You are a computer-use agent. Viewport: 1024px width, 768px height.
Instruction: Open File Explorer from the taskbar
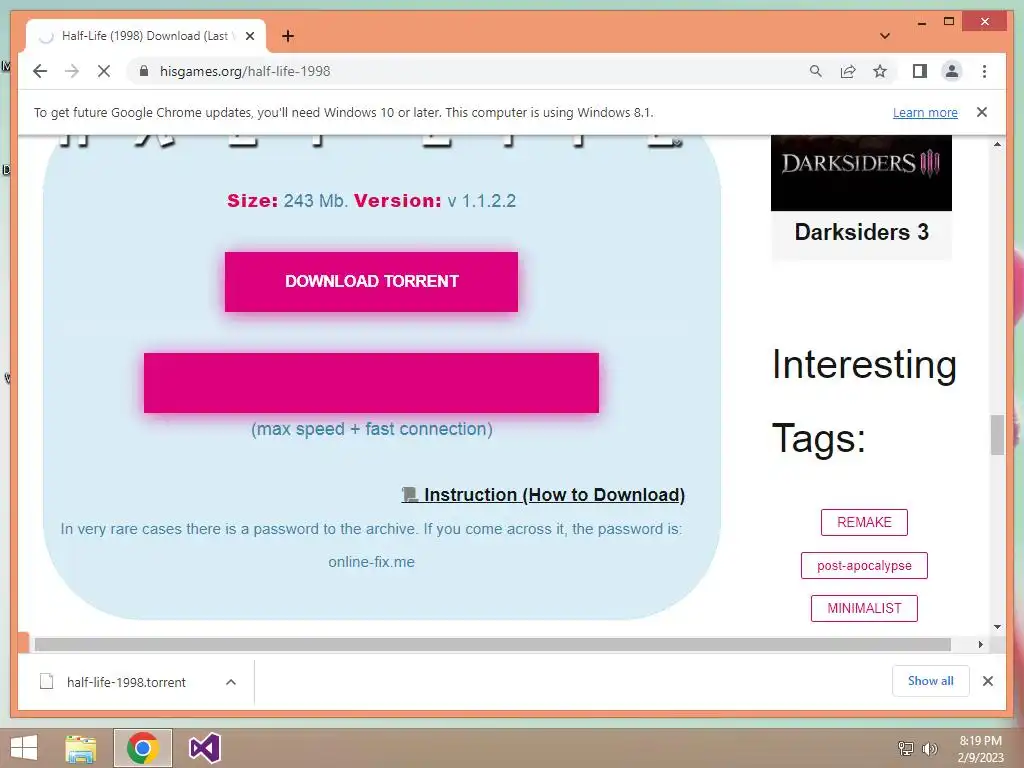pos(80,748)
